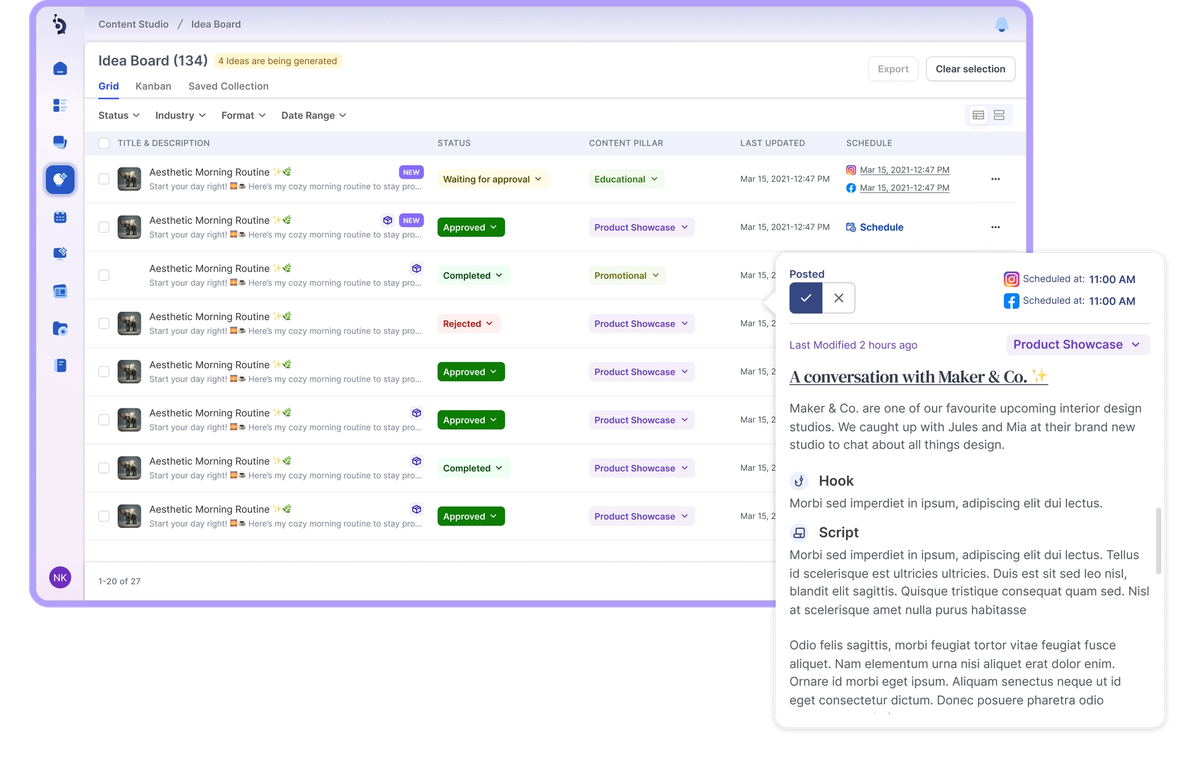
Task: Click the 1-20 of 27 pagination text
Action: pyautogui.click(x=119, y=581)
